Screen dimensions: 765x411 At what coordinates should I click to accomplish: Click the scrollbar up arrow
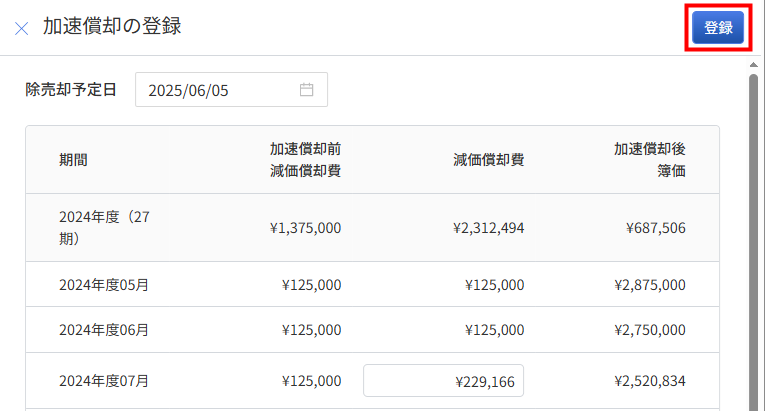[x=754, y=65]
